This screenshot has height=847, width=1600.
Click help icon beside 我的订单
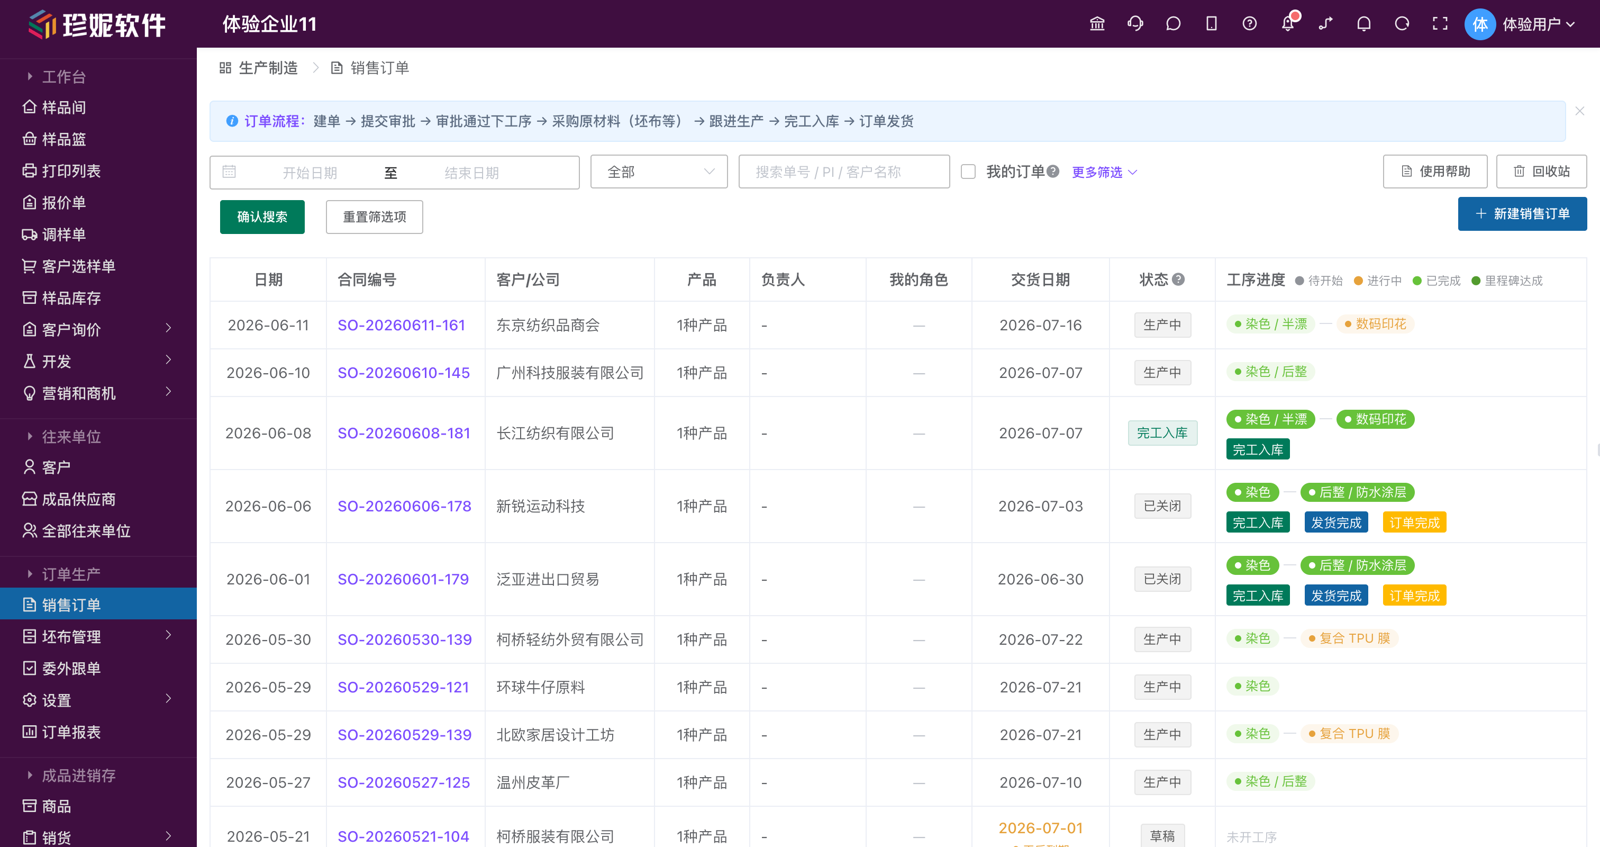pos(1053,172)
